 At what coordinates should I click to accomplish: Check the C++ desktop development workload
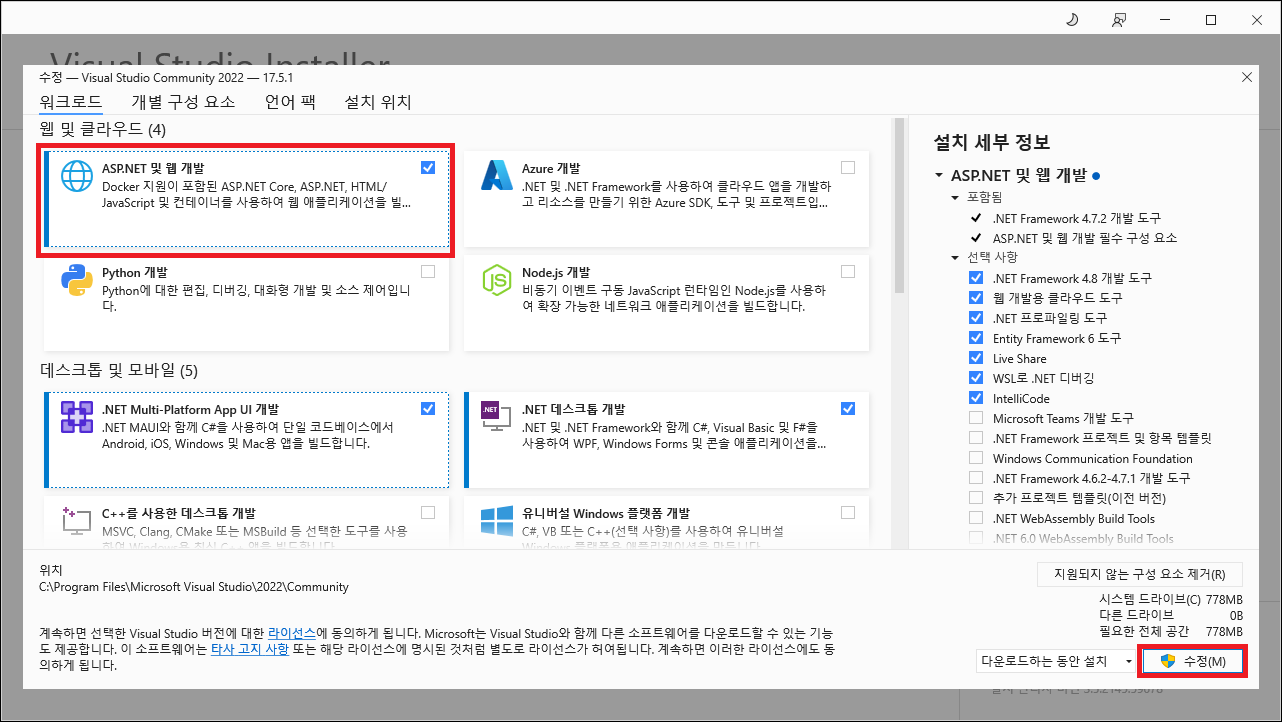428,512
